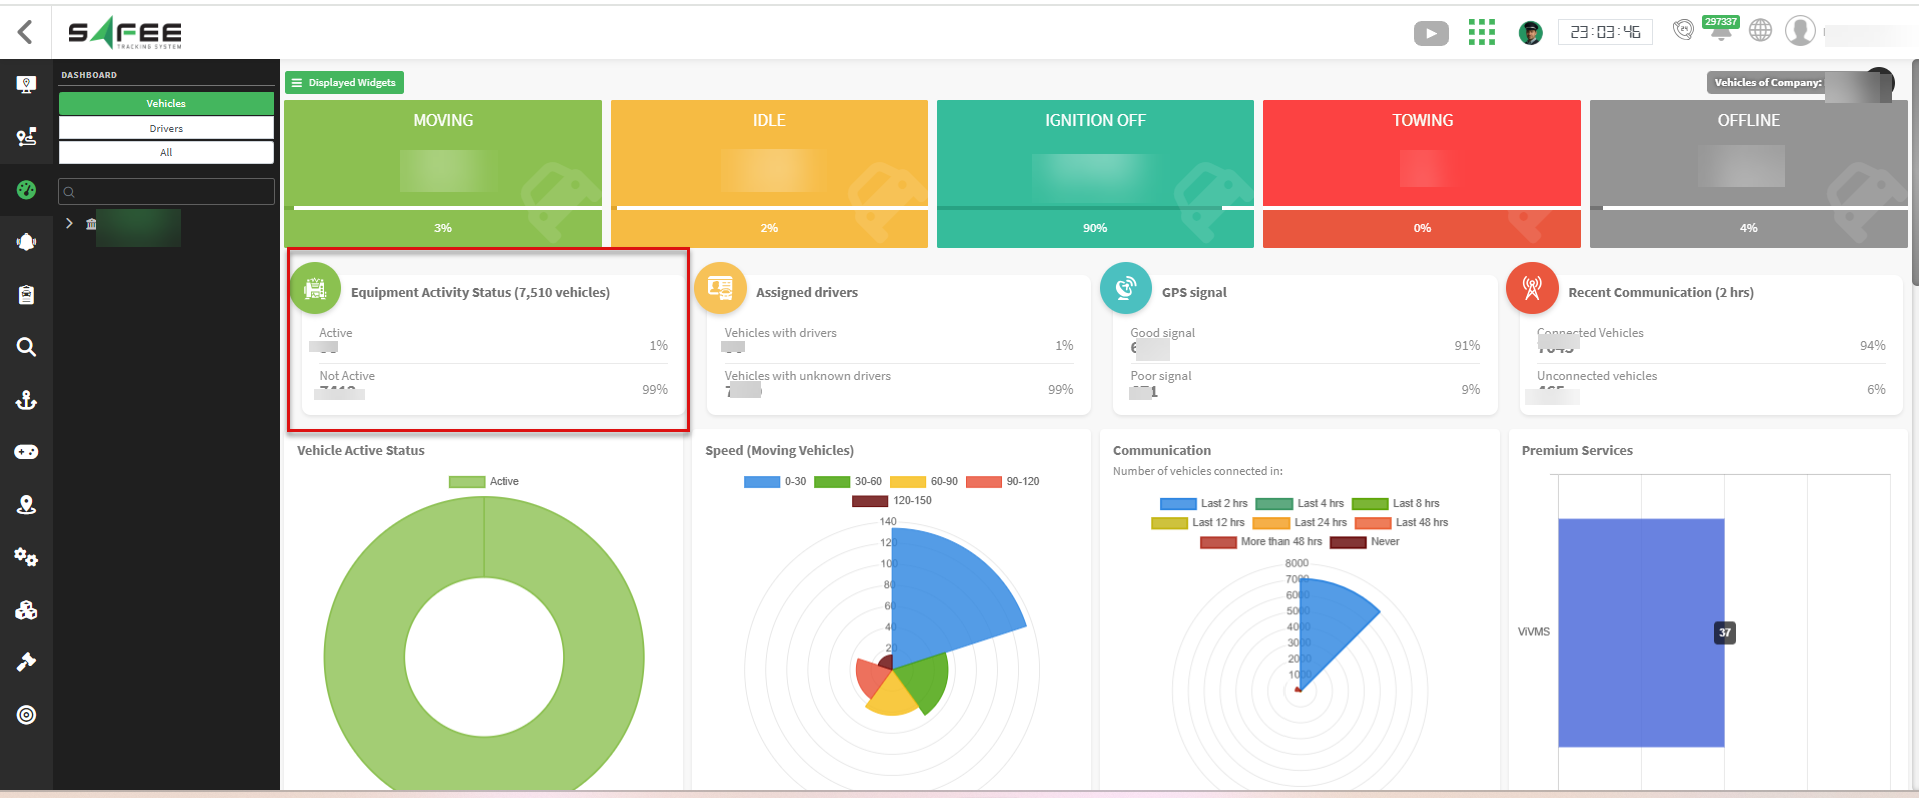Viewport: 1919px width, 798px height.
Task: Open the gamepad control icon in sidebar
Action: [x=26, y=452]
